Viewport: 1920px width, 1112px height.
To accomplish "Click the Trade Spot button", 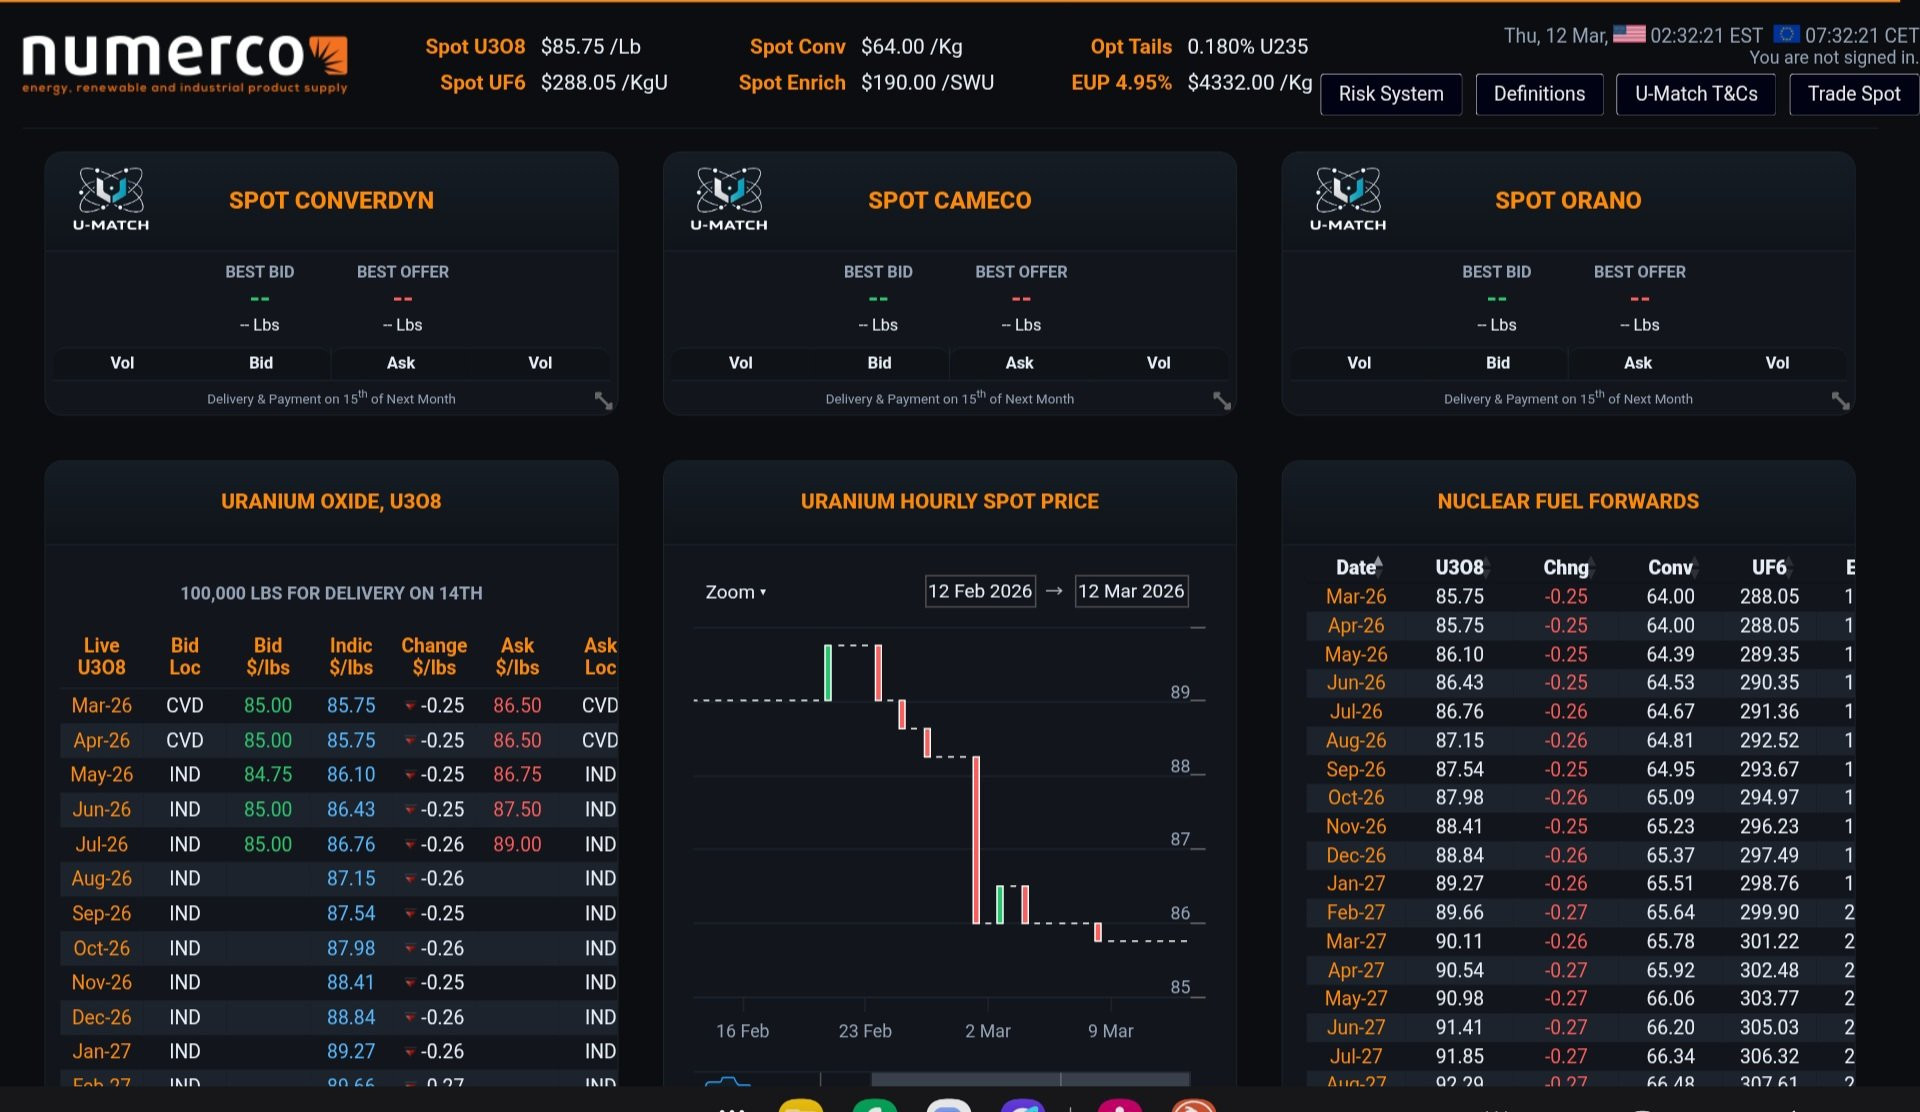I will point(1854,94).
